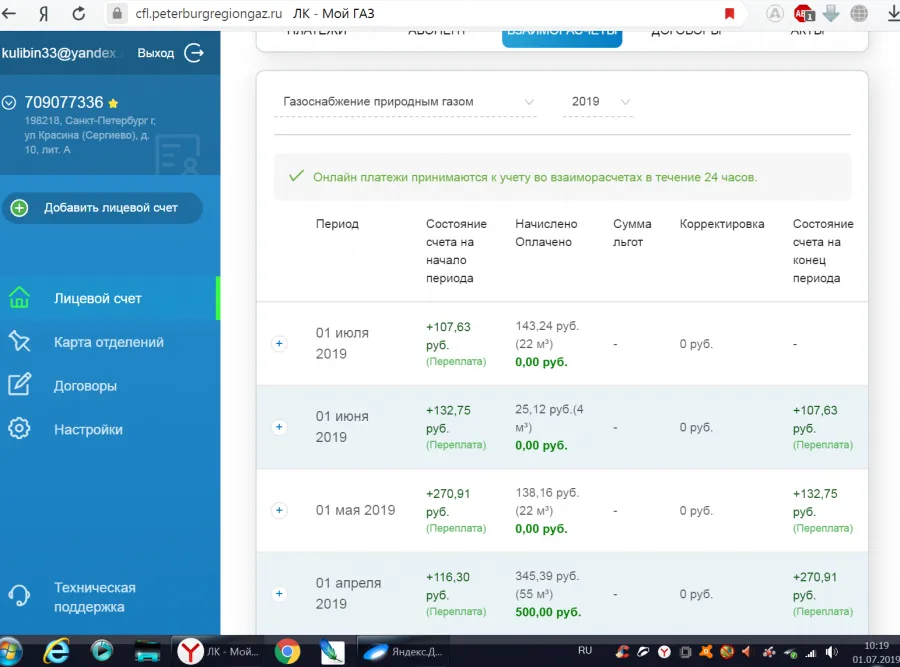
Task: Open Договоры in sidebar
Action: 109,386
